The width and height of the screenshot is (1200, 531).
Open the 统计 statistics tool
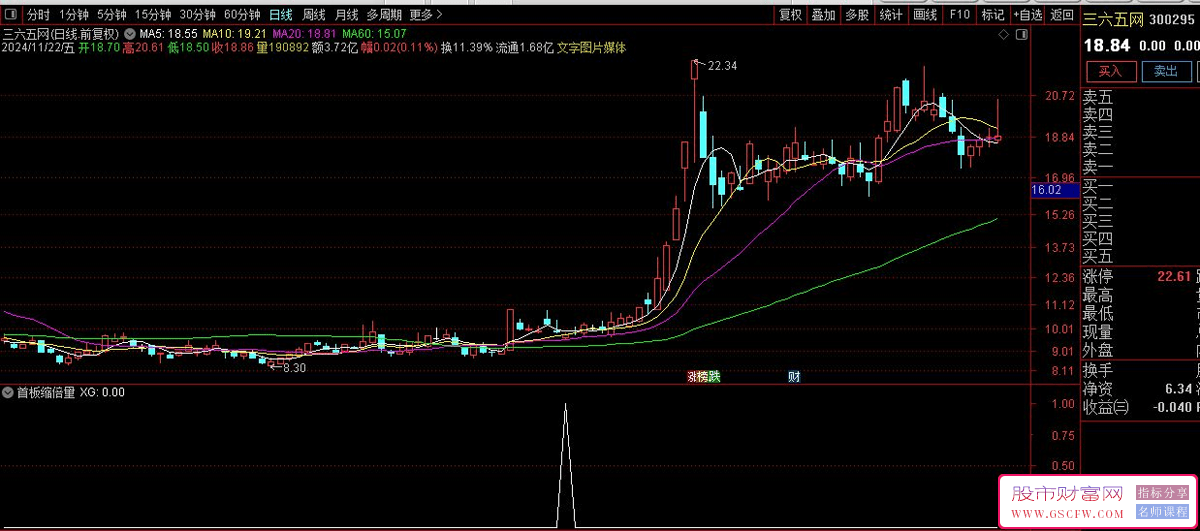pos(891,15)
